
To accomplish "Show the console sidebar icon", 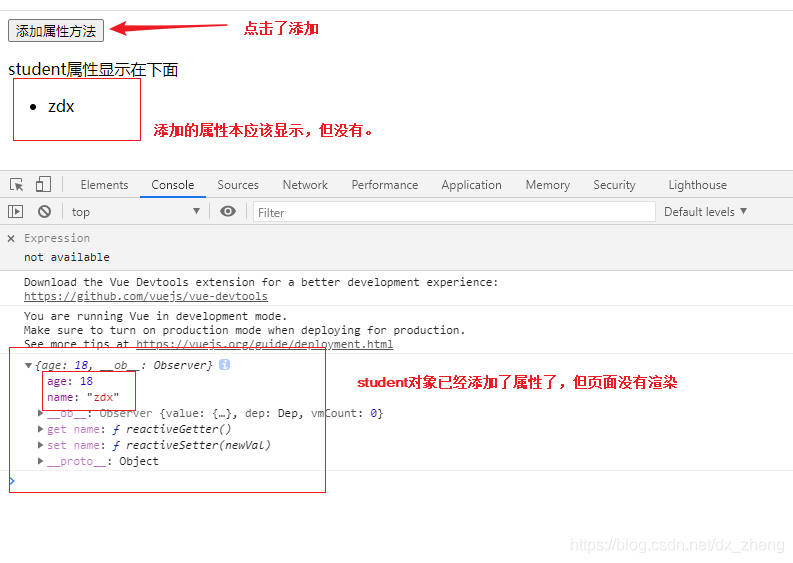I will tap(16, 211).
